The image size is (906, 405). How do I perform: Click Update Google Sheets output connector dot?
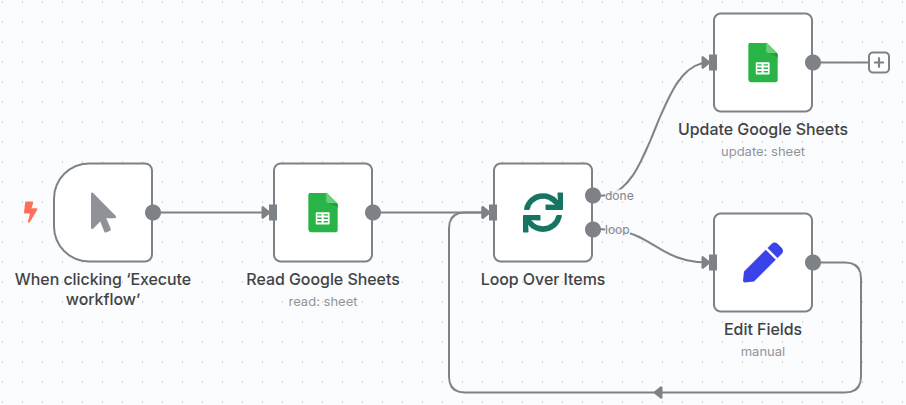(813, 62)
